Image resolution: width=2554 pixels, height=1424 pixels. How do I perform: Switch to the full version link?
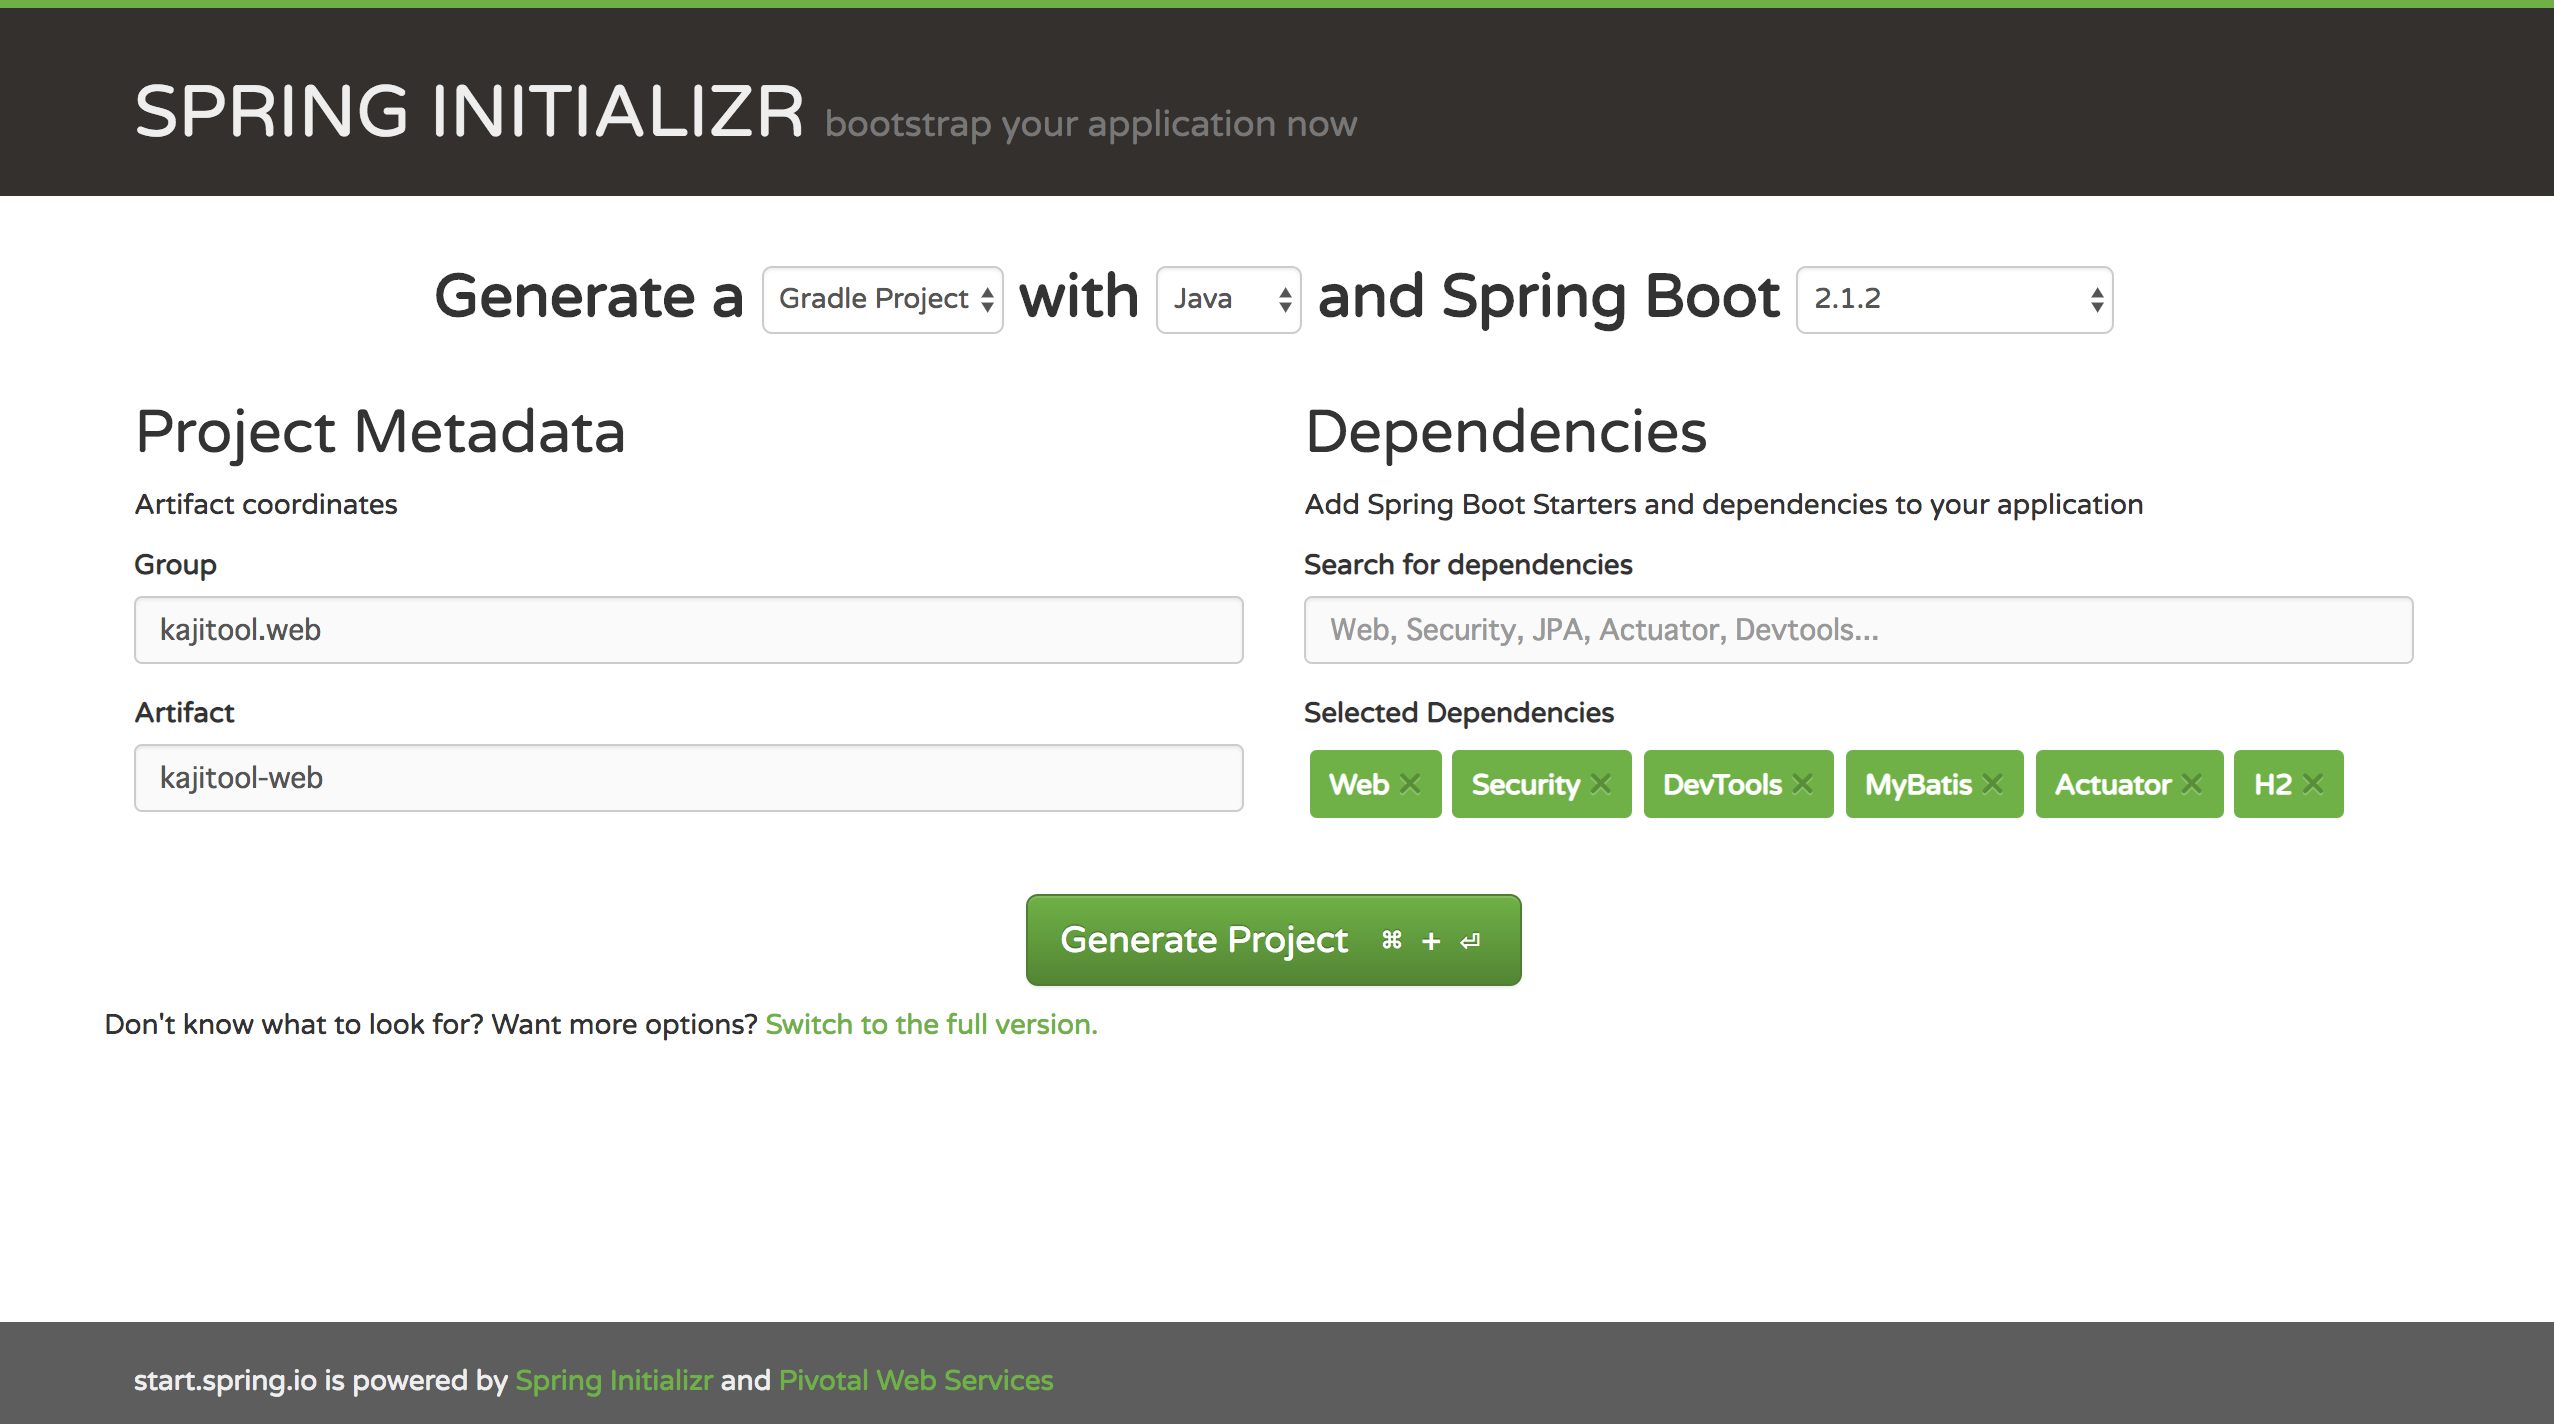click(931, 1024)
